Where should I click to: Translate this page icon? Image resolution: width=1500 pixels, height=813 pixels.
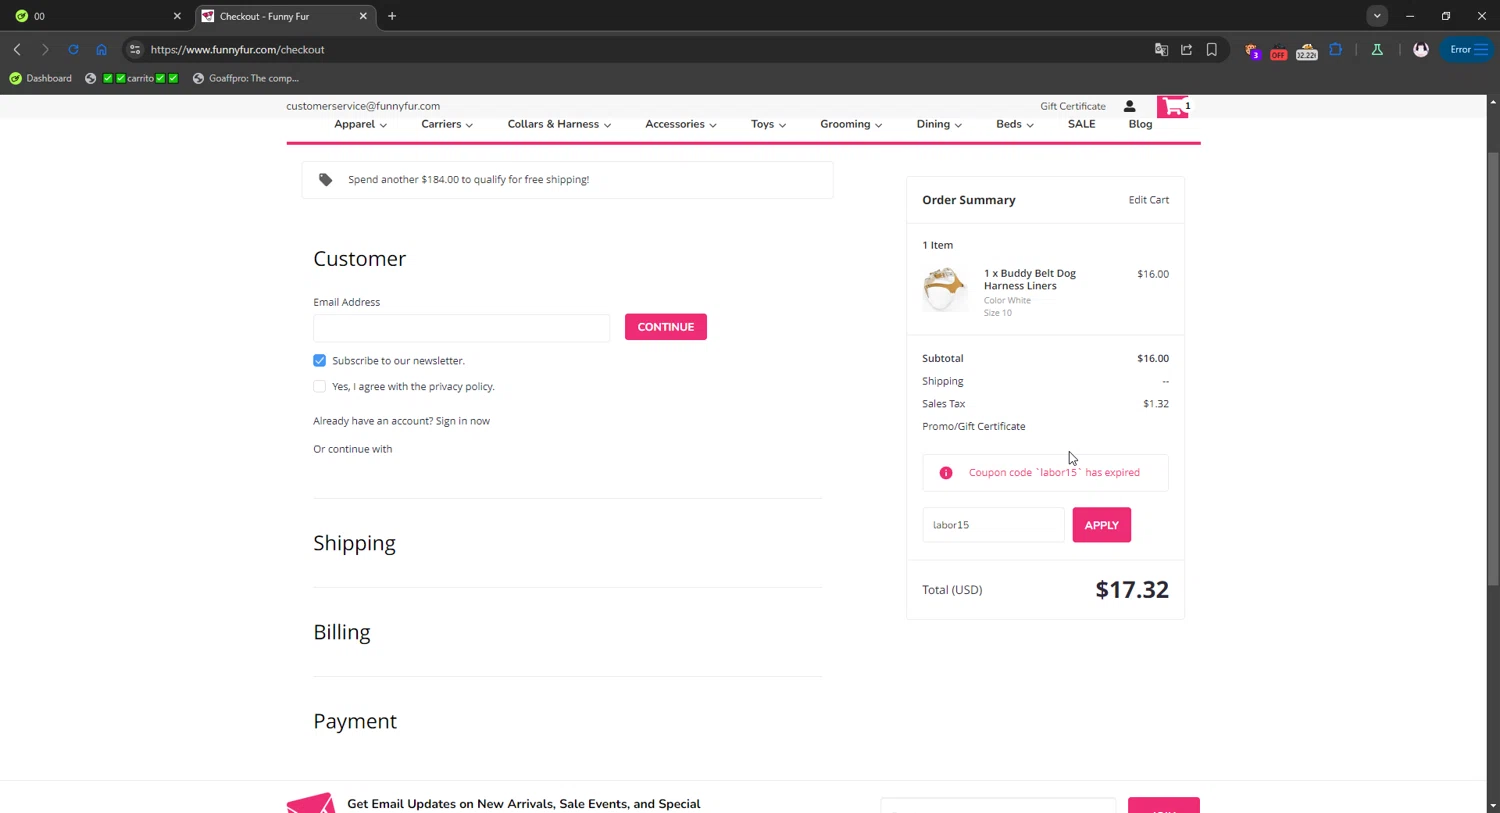[x=1161, y=49]
